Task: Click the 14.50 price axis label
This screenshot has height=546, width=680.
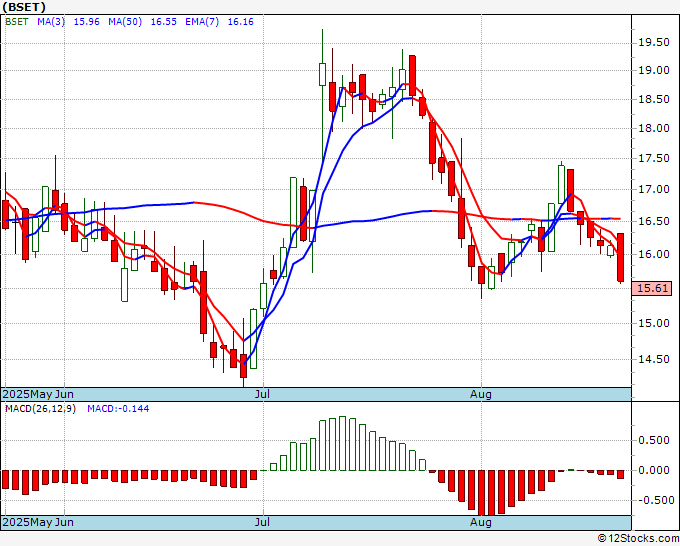Action: click(654, 360)
